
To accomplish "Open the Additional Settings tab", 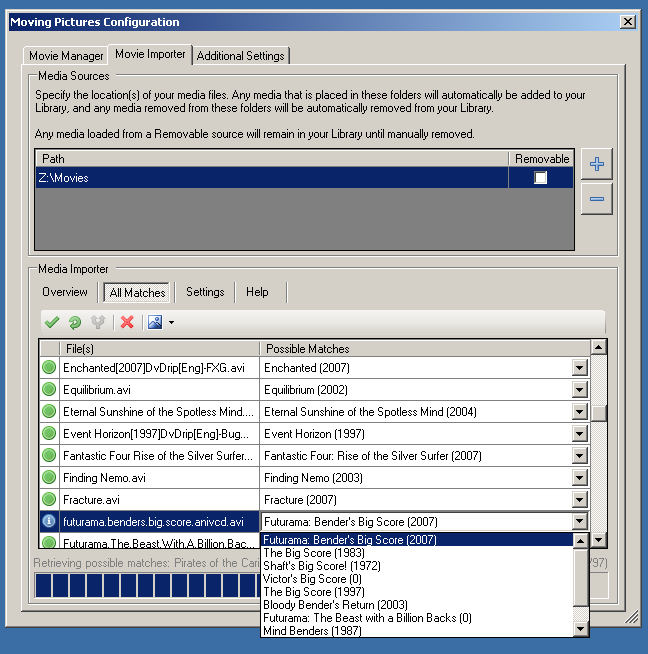I will [x=241, y=56].
